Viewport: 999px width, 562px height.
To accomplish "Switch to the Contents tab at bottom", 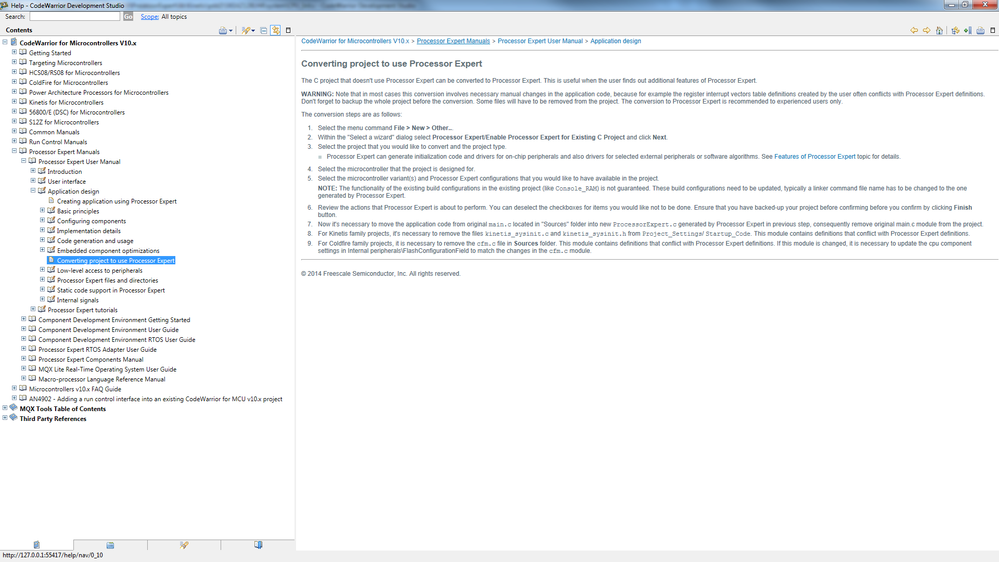I will tap(37, 545).
